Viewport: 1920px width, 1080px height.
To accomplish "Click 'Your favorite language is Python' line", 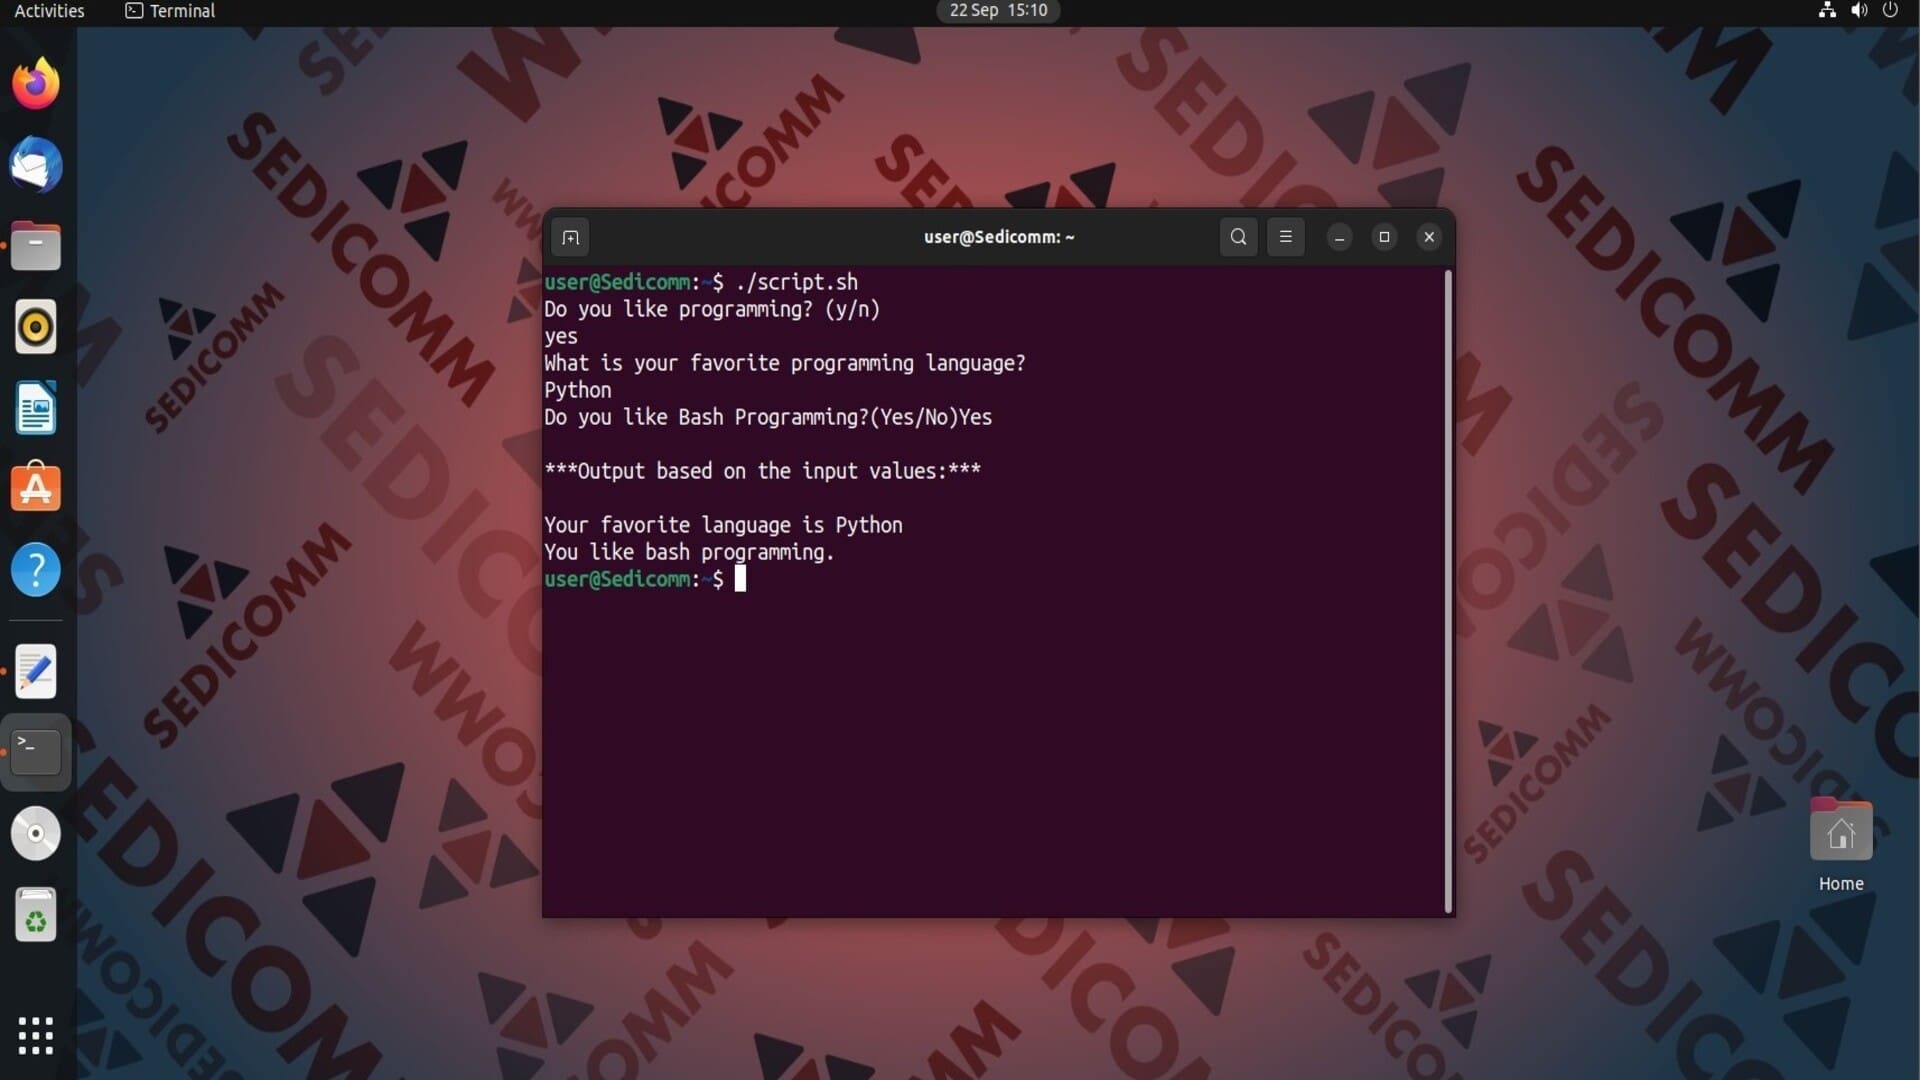I will coord(723,525).
